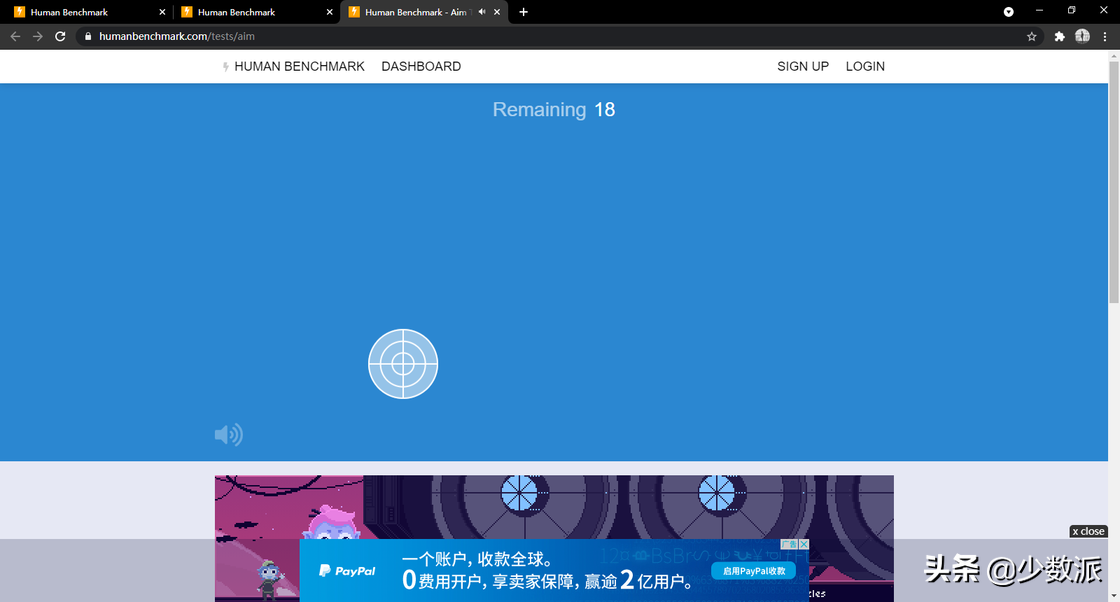The height and width of the screenshot is (602, 1120).
Task: Open the Chrome extensions puzzle icon
Action: [x=1059, y=36]
